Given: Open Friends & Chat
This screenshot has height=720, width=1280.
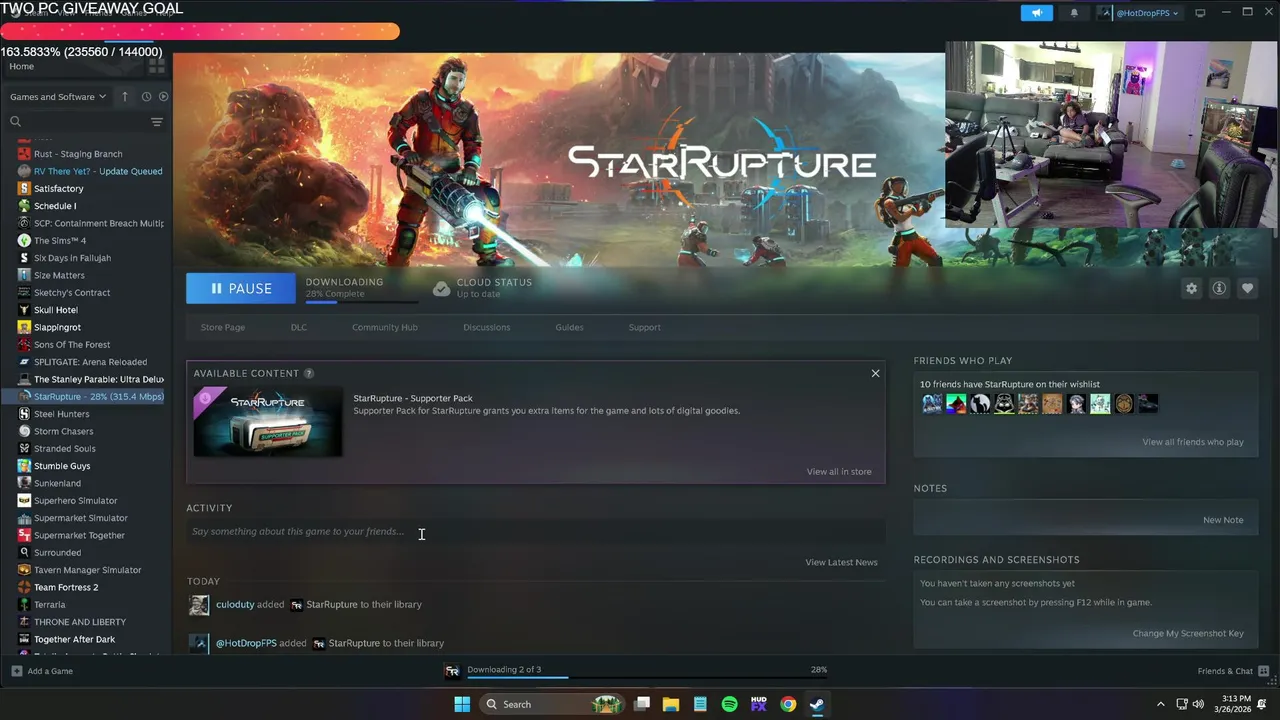Looking at the screenshot, I should pos(1233,671).
